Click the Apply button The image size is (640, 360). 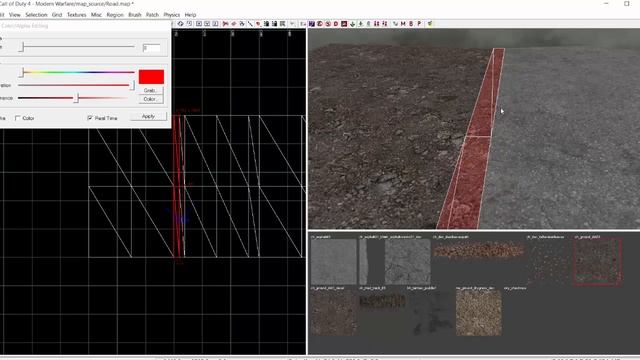[x=148, y=116]
